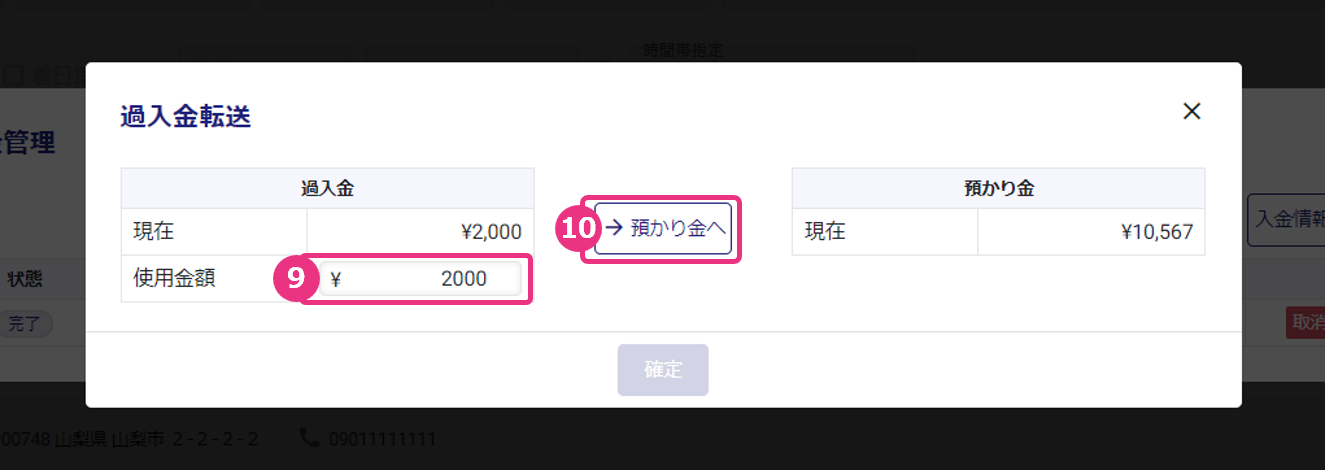This screenshot has height=470, width=1325.
Task: Click the arrow icon on 預かり金へ
Action: point(614,228)
